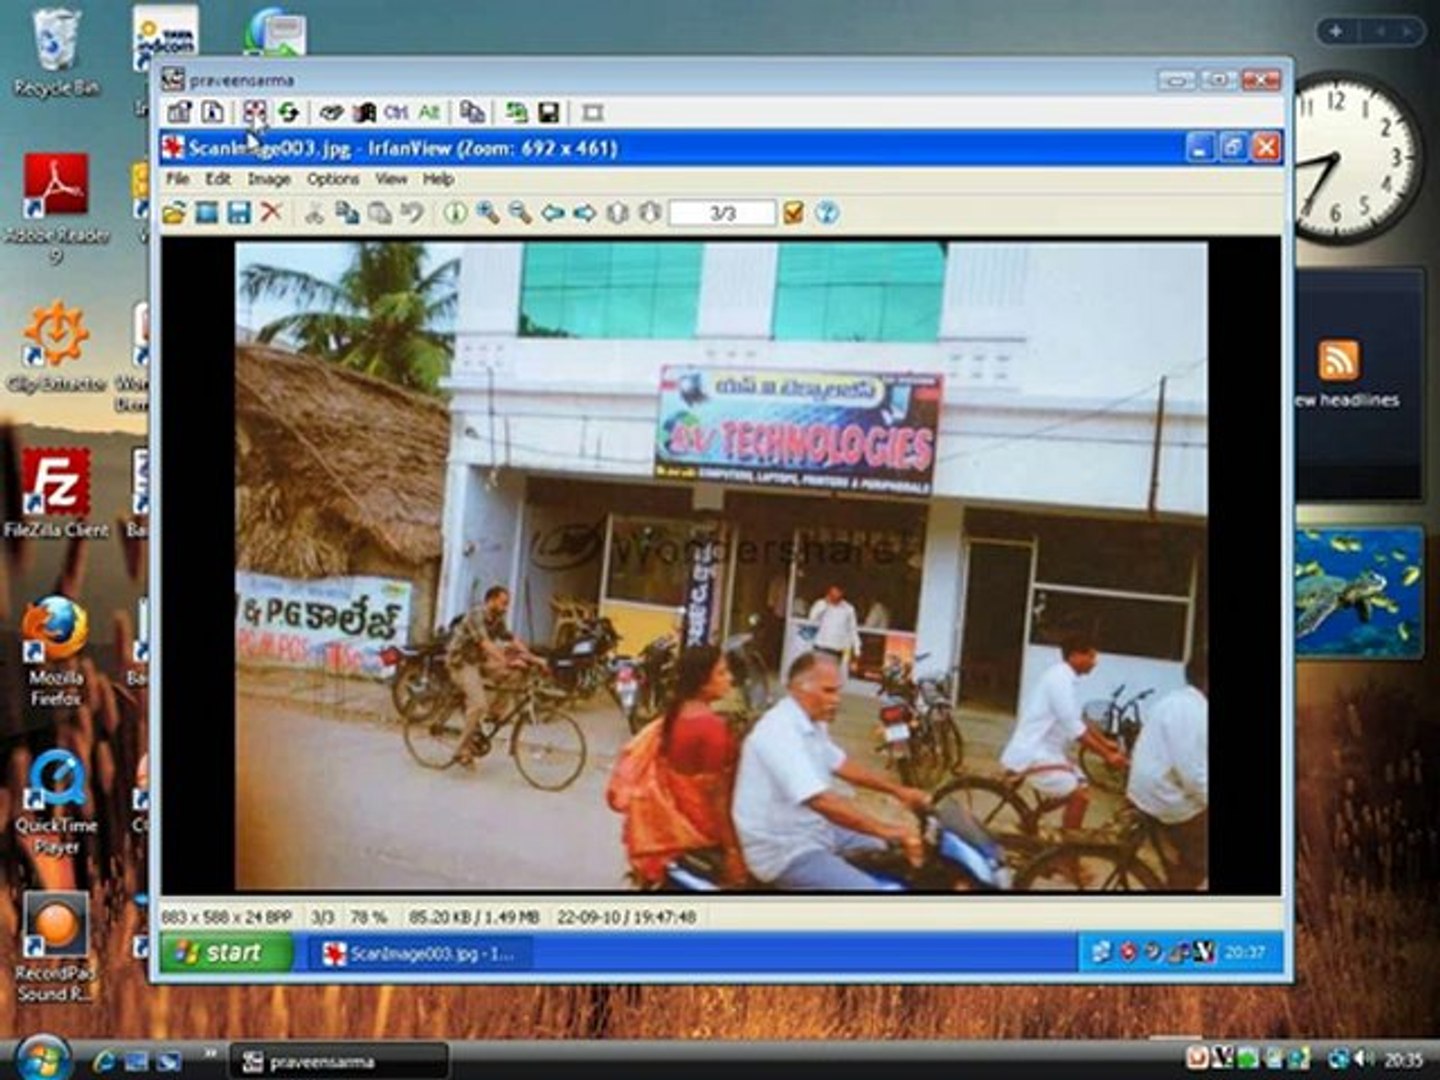Click the connection options icon in praveensarma toolbar

pyautogui.click(x=179, y=112)
